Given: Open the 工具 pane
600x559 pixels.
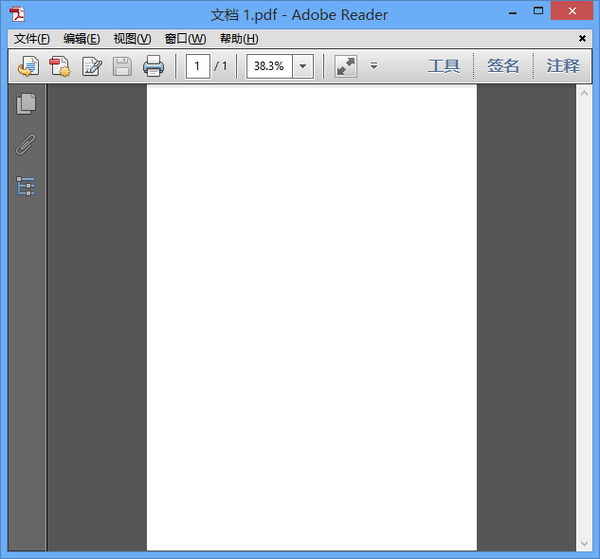Looking at the screenshot, I should click(x=443, y=66).
